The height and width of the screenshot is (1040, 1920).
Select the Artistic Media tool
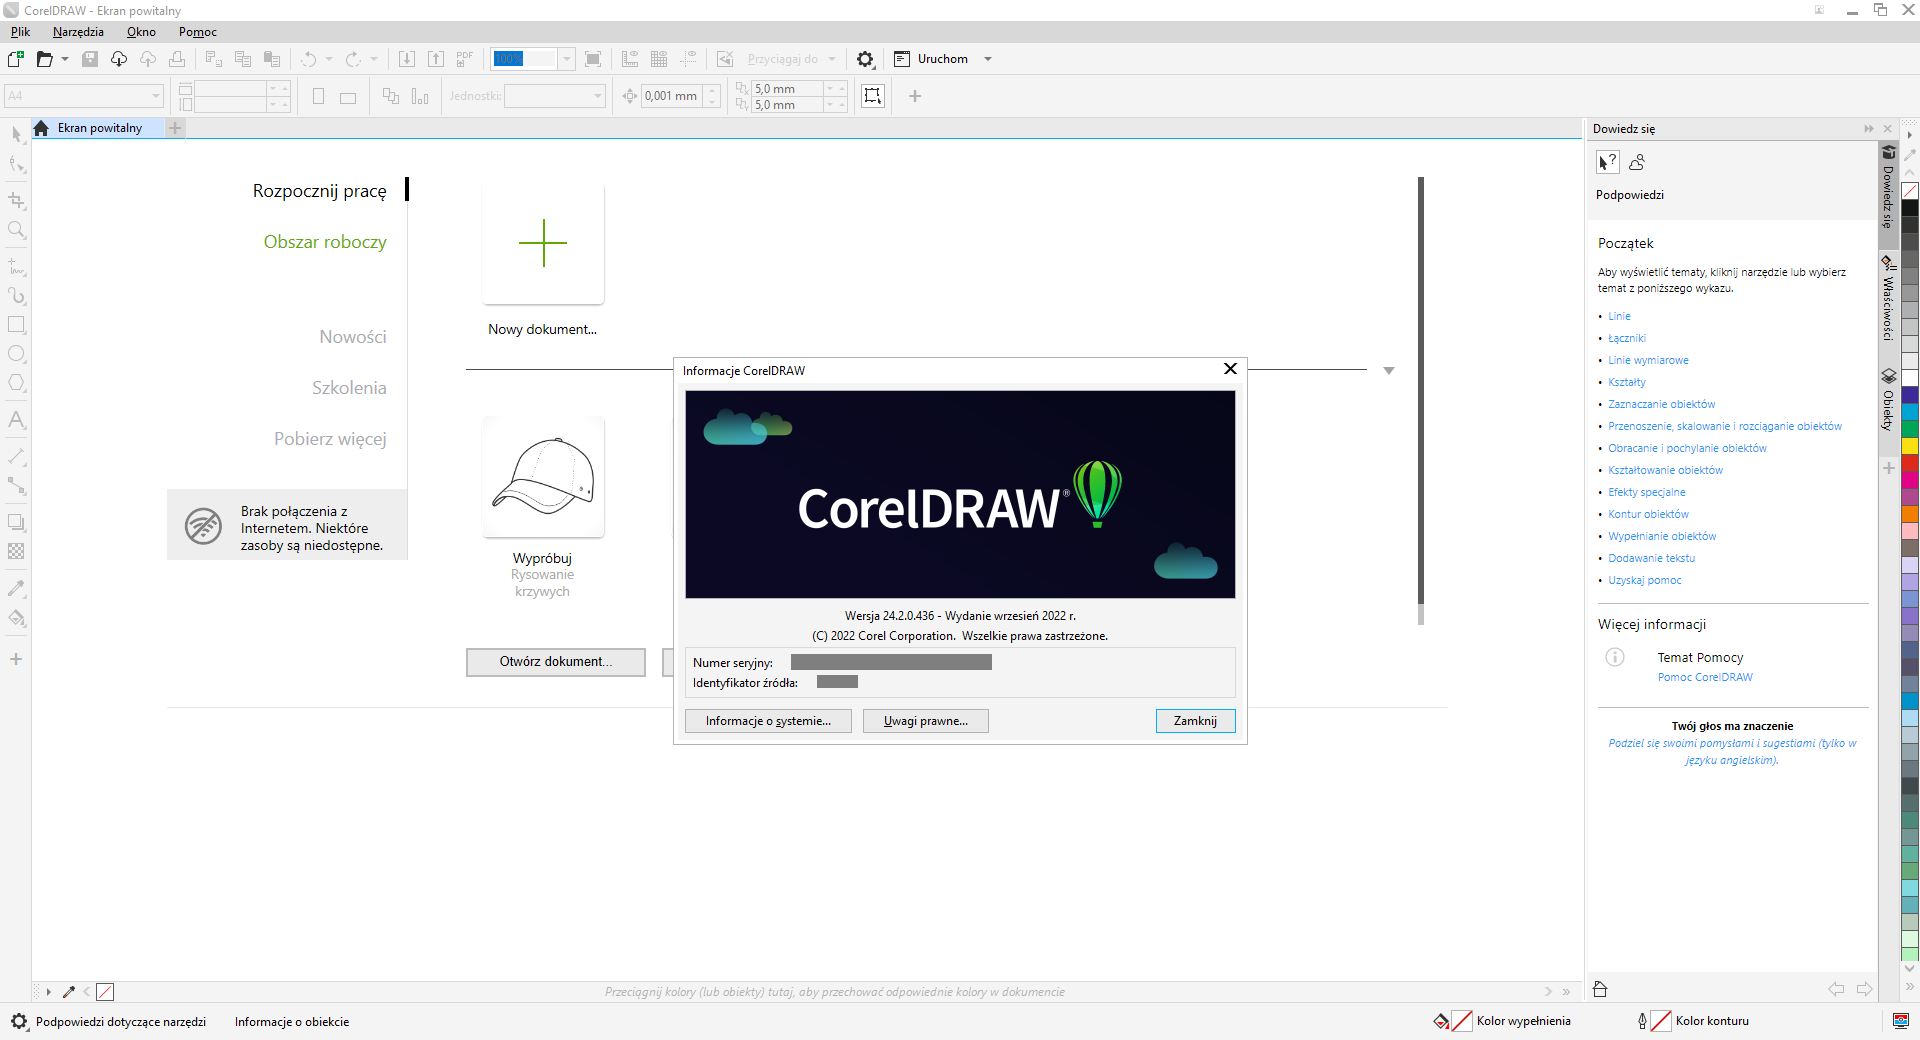pos(16,296)
